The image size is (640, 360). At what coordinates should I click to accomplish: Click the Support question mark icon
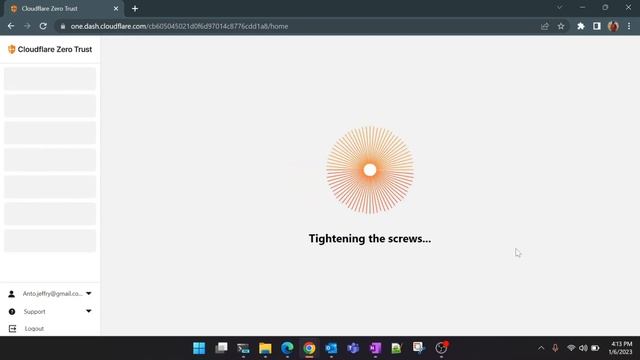(x=12, y=311)
